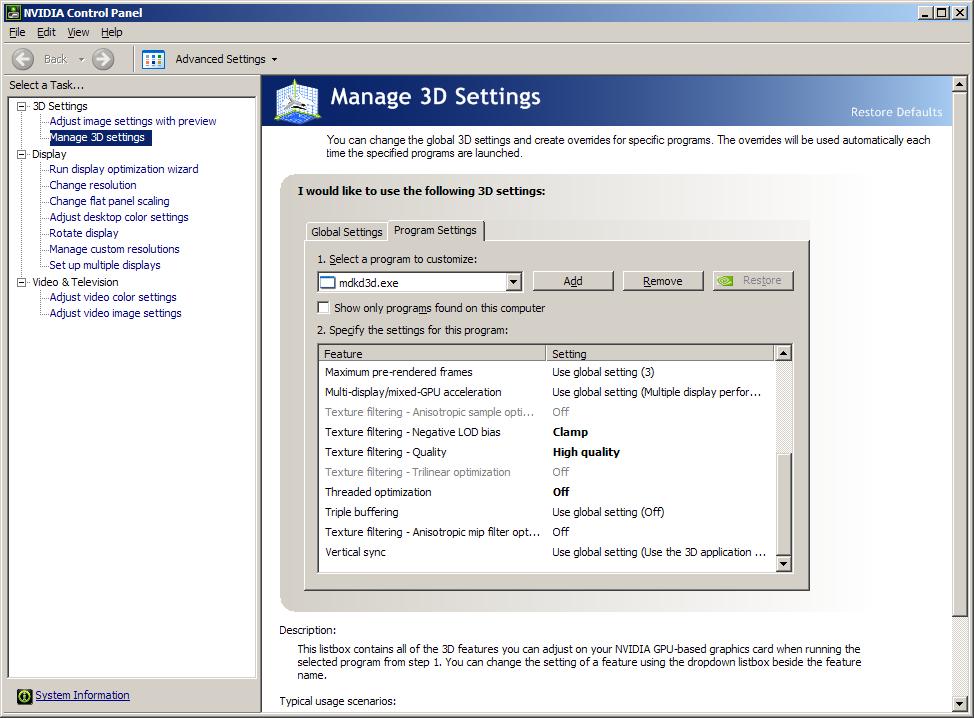Click main panel scroll down arrow

pos(960,704)
